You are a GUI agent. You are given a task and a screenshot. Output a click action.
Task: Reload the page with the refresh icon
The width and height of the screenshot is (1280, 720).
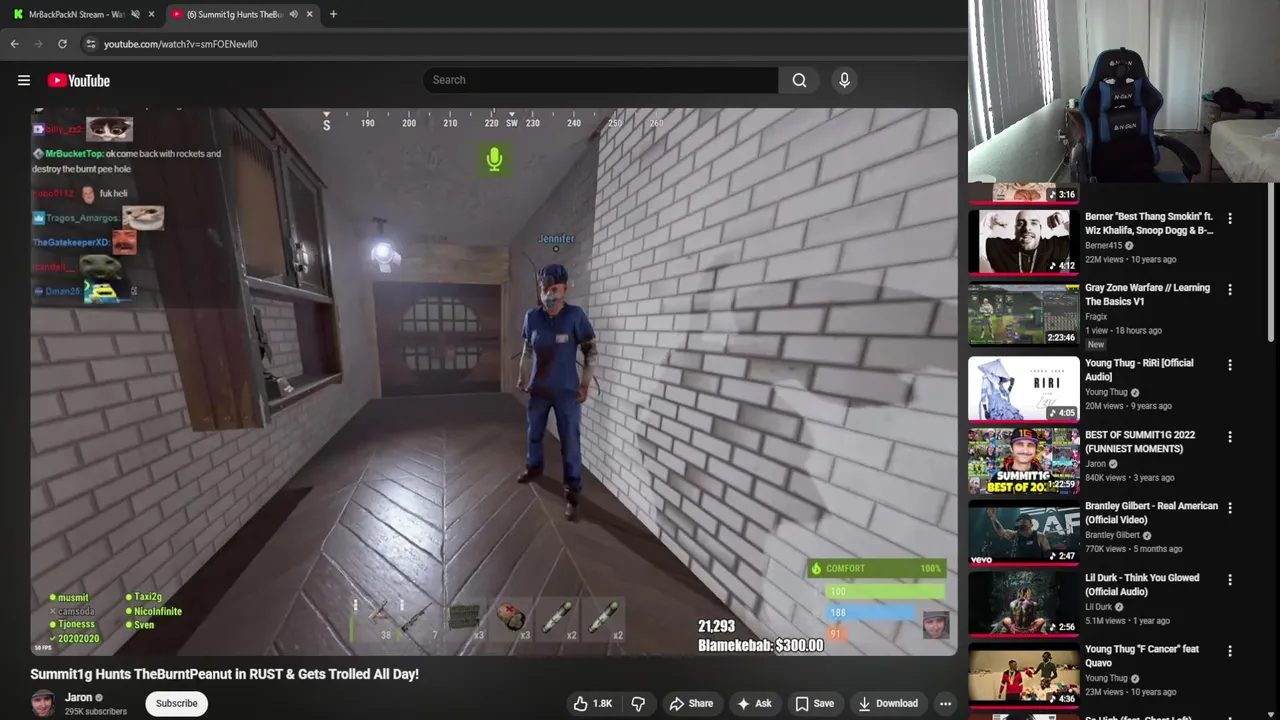click(62, 44)
